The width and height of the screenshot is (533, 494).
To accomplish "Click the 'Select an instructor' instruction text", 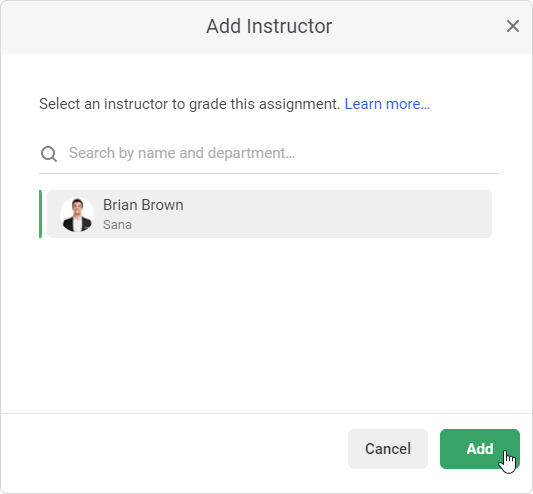I will pos(189,104).
